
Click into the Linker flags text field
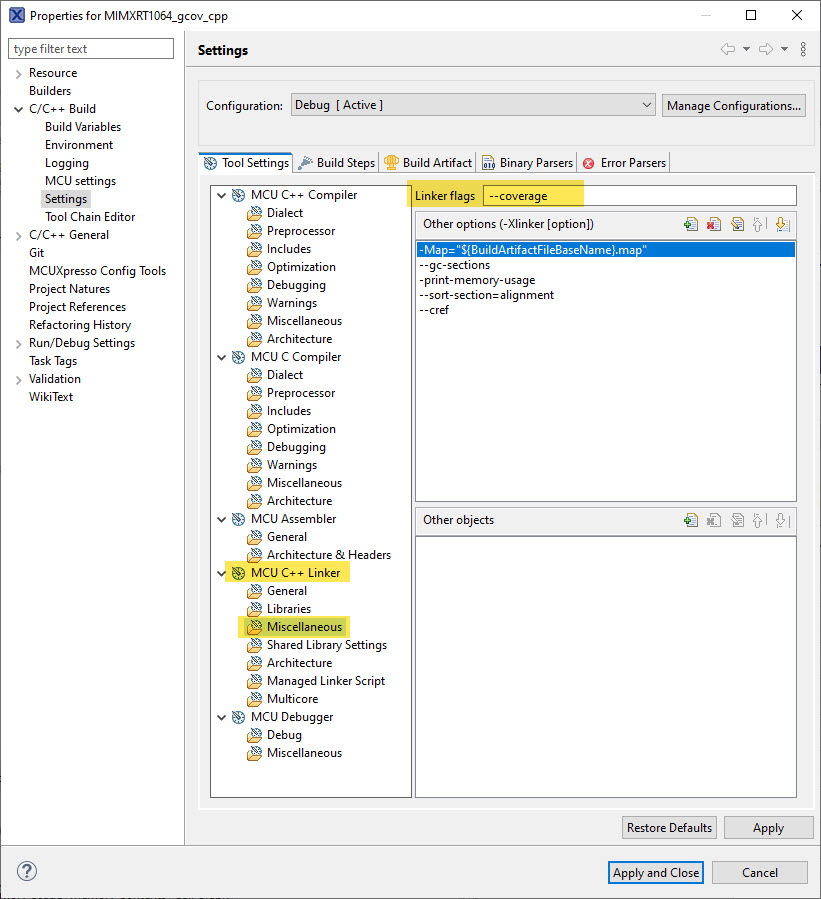(x=640, y=196)
